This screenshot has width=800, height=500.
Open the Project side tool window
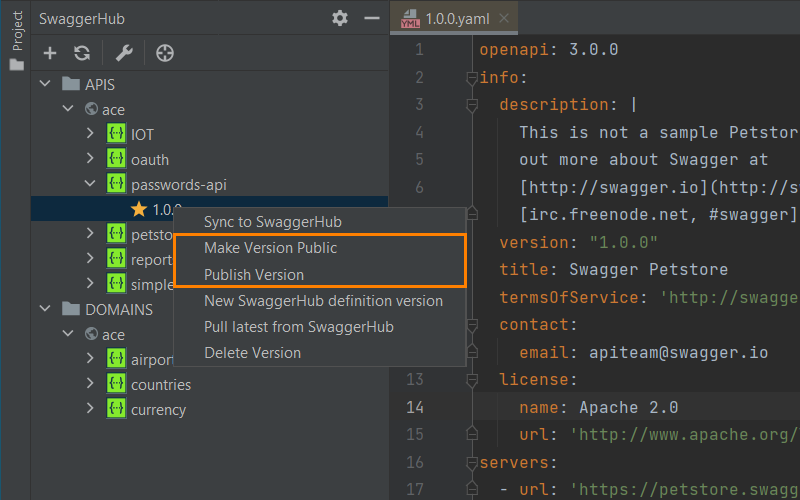15,40
